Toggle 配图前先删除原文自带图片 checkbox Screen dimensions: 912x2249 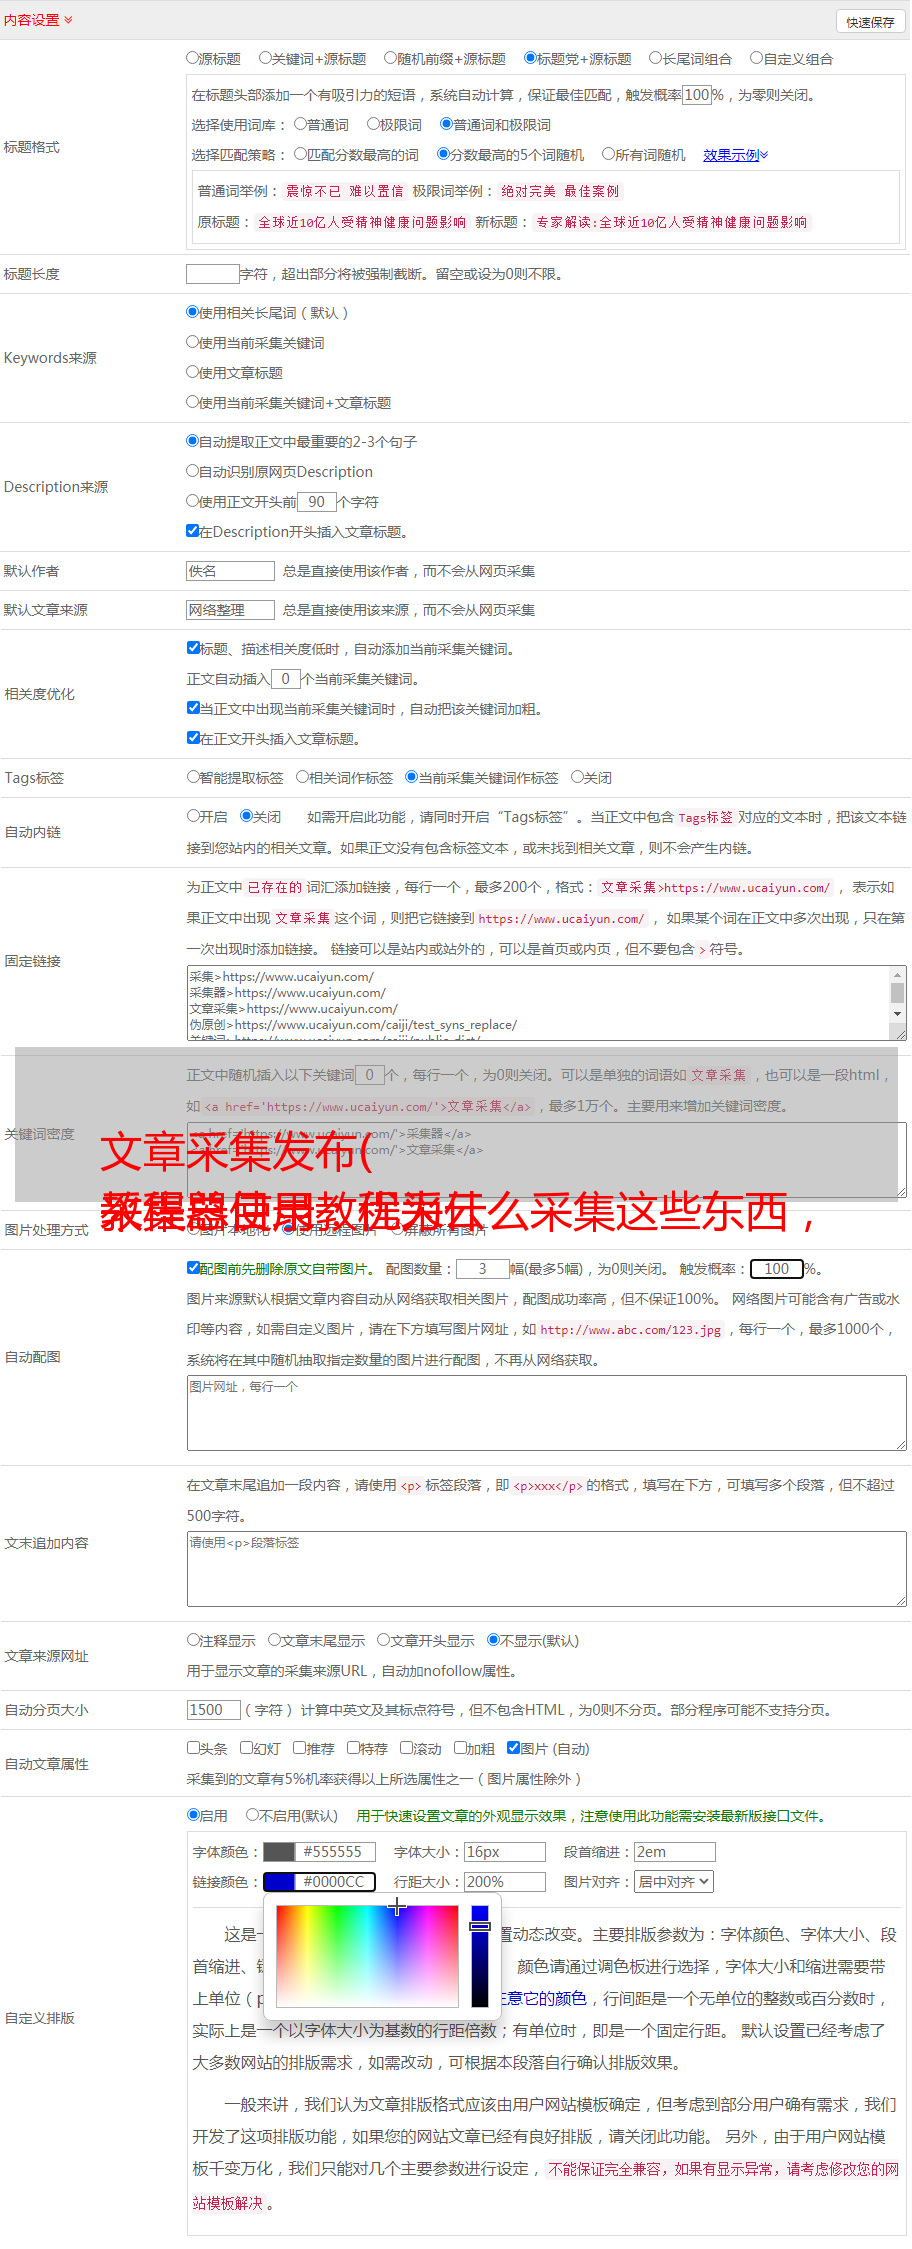coord(194,1268)
